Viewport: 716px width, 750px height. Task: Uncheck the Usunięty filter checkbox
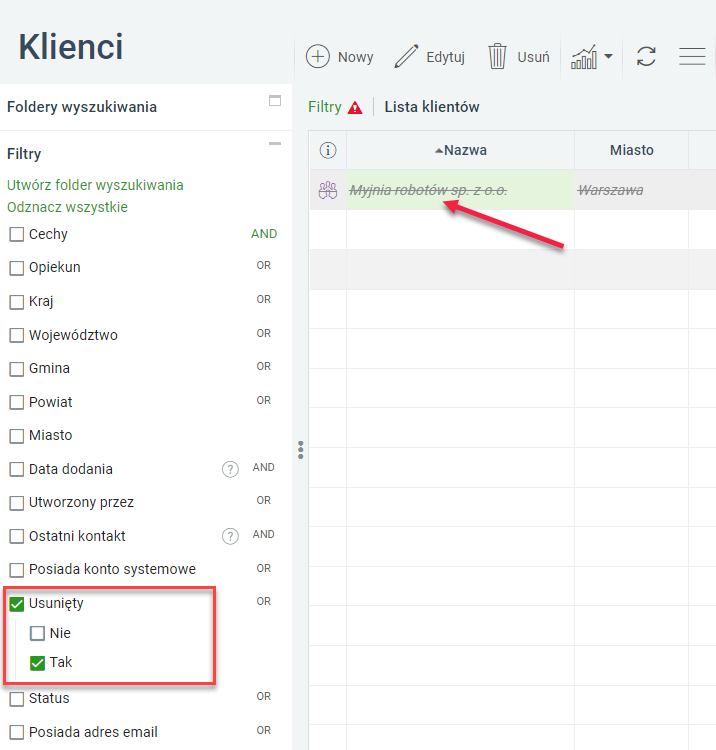(x=17, y=604)
